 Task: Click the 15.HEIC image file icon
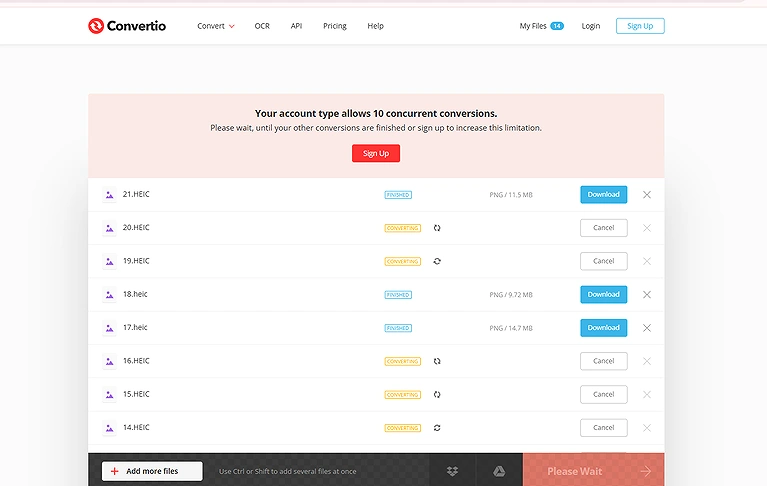pos(110,394)
